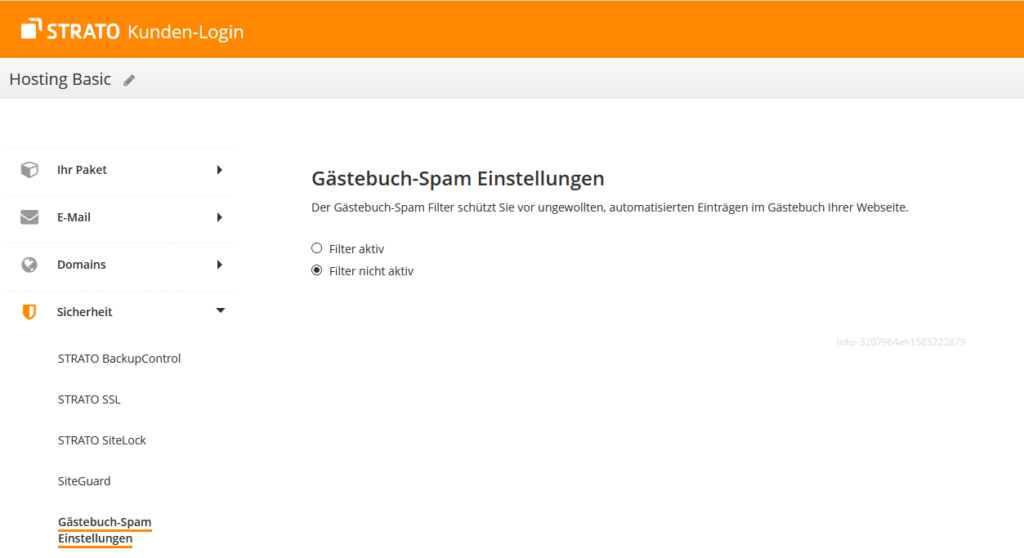The width and height of the screenshot is (1024, 558).
Task: Open the Ihr Paket menu
Action: [82, 170]
